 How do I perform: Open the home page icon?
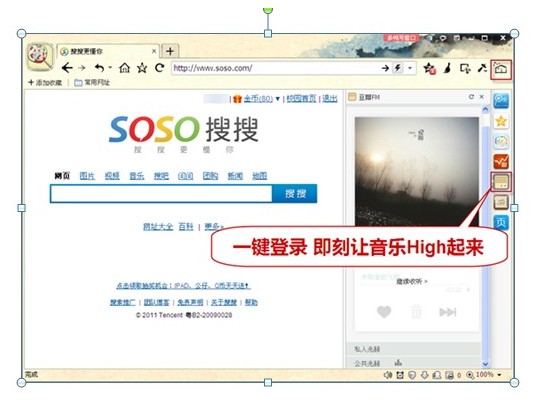[x=124, y=68]
